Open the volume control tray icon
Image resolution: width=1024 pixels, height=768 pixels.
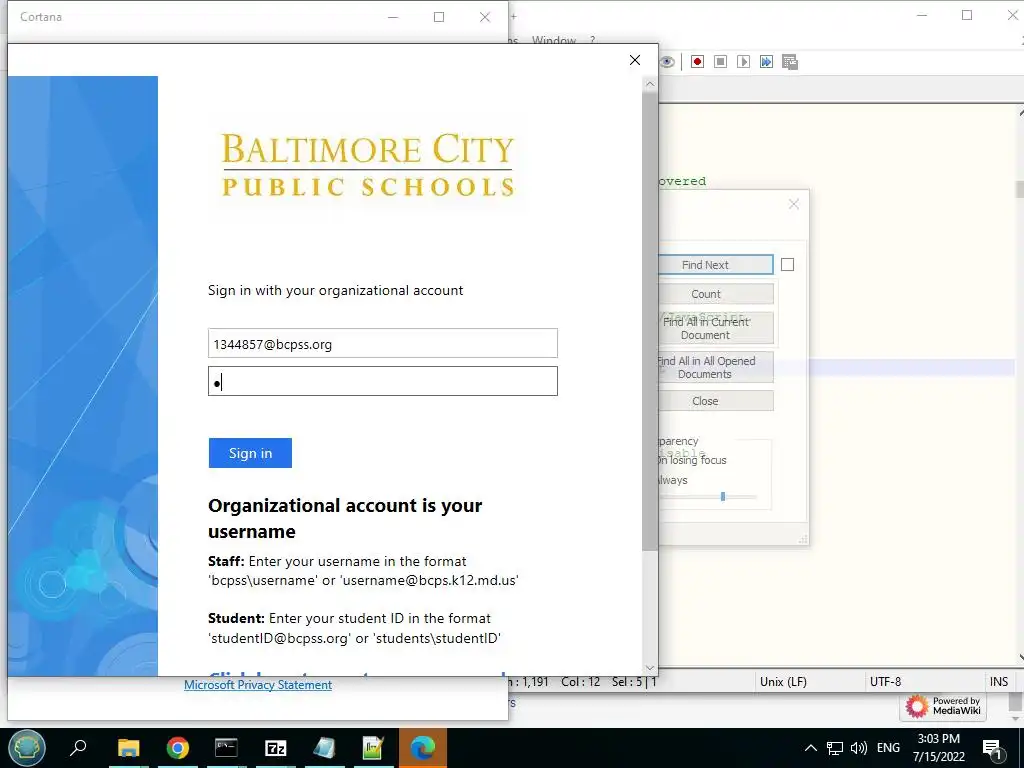pyautogui.click(x=859, y=748)
